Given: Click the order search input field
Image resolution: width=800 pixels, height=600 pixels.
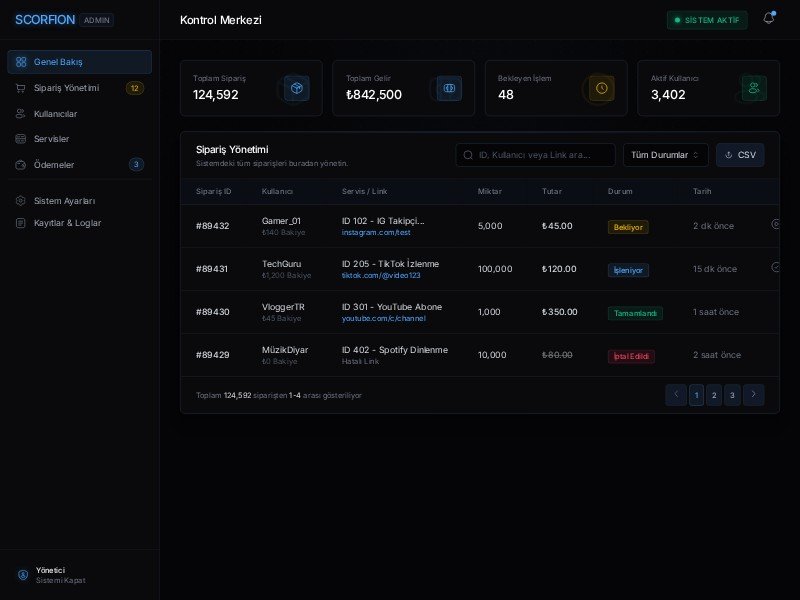Looking at the screenshot, I should tap(536, 155).
